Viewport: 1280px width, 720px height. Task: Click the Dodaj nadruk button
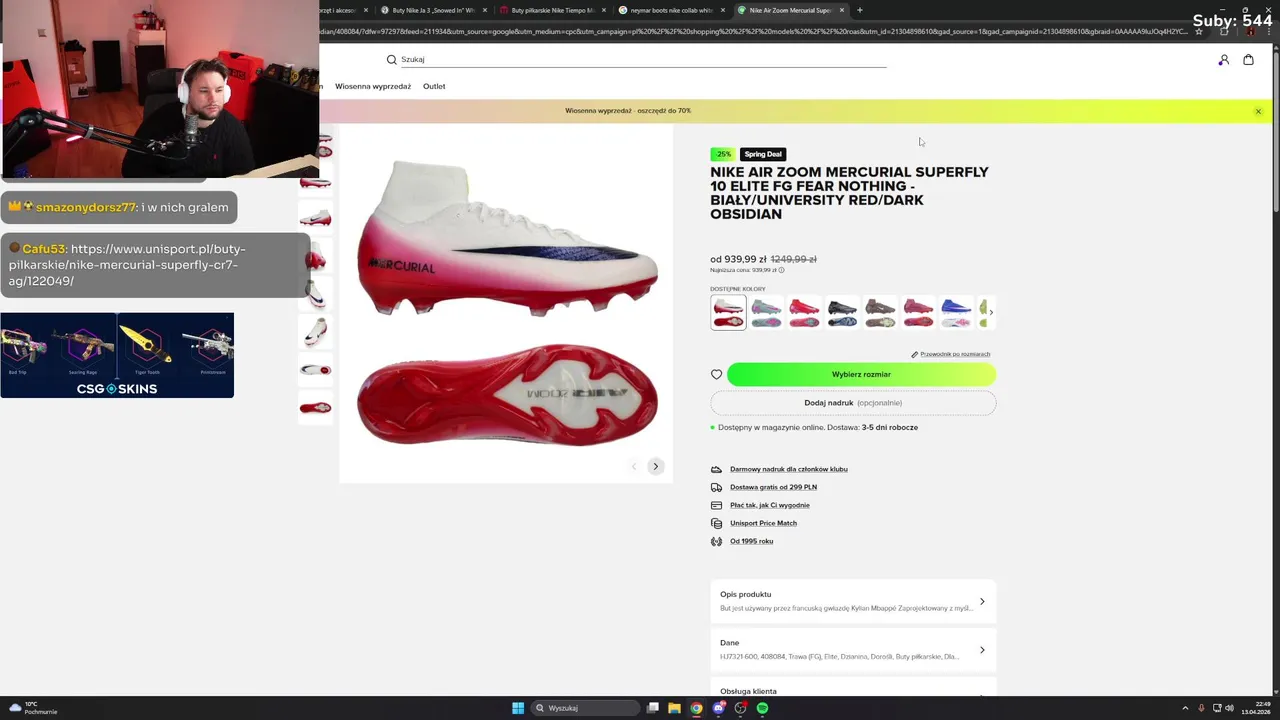tap(853, 403)
